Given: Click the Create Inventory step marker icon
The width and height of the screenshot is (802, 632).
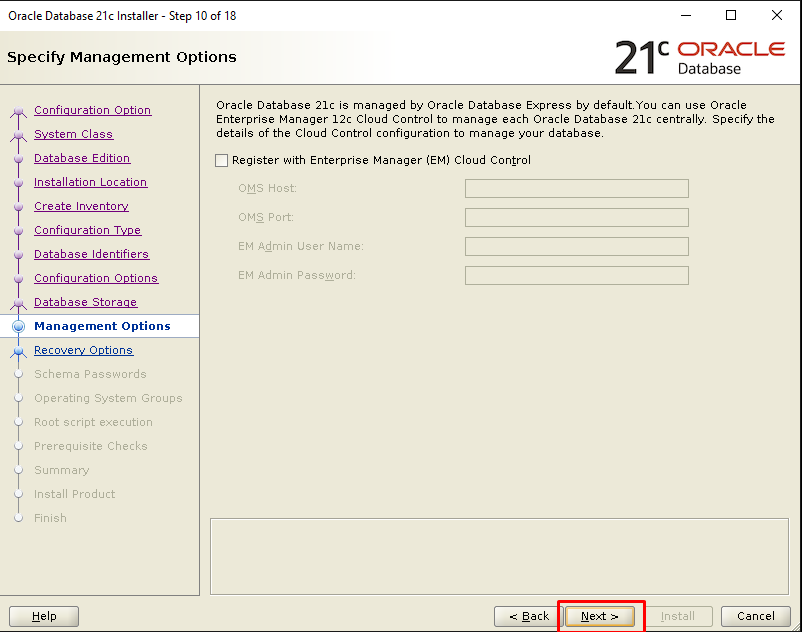Looking at the screenshot, I should 18,207.
